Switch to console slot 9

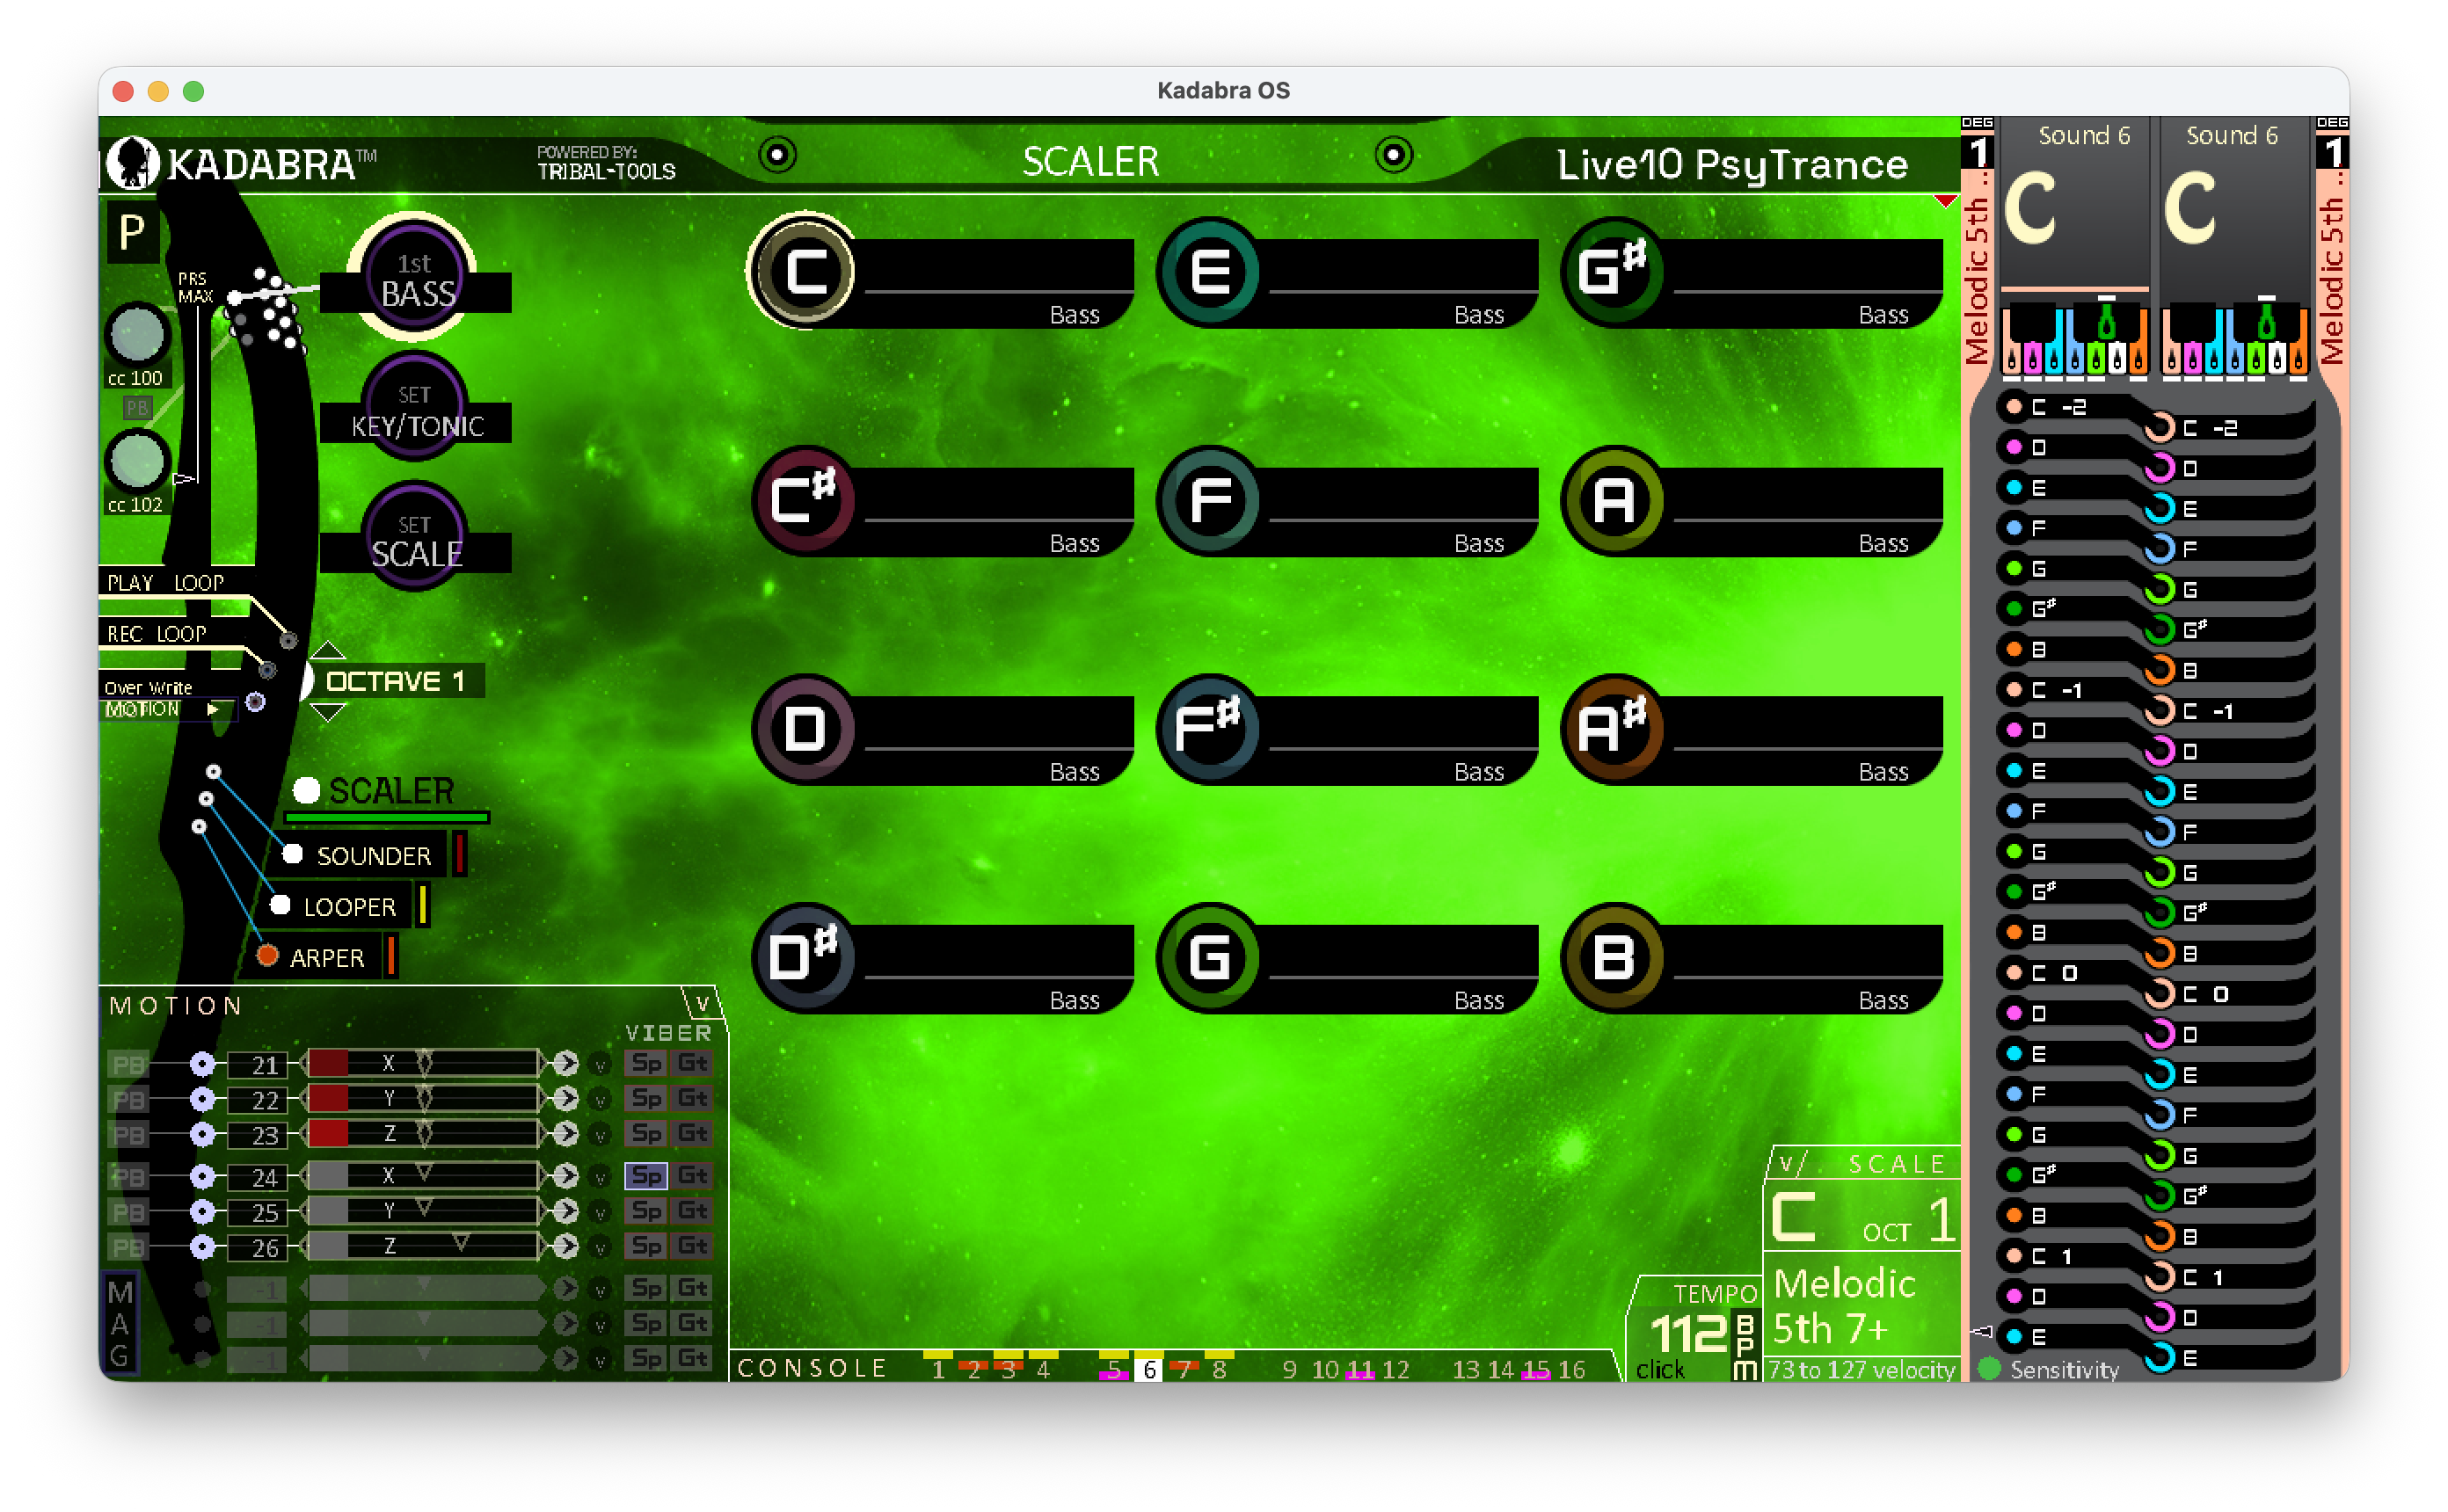click(x=1290, y=1369)
